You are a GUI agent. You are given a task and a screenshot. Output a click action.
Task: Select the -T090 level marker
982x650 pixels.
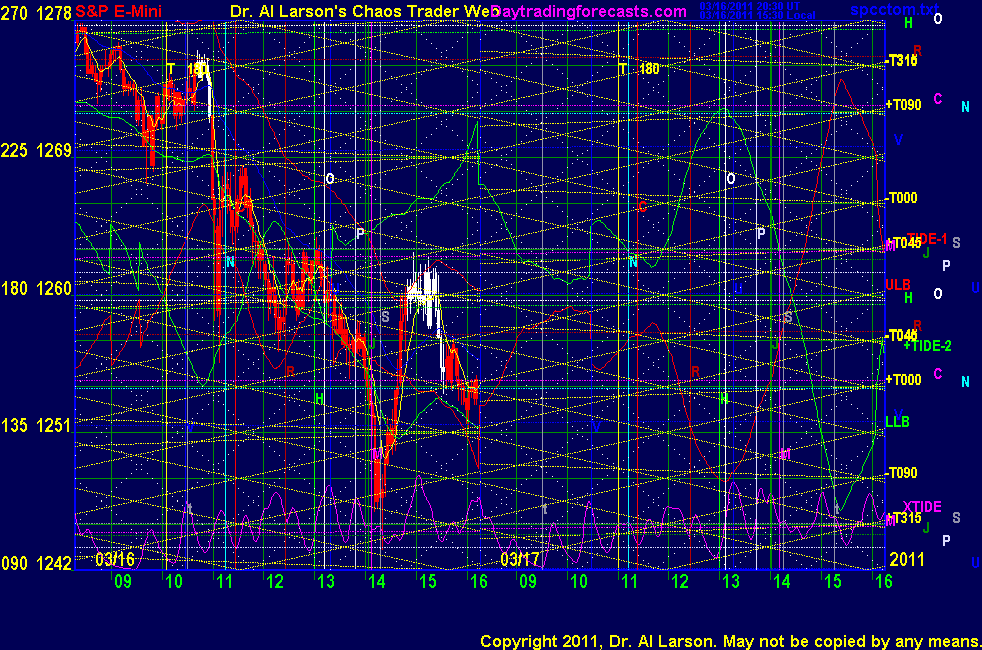(x=901, y=472)
